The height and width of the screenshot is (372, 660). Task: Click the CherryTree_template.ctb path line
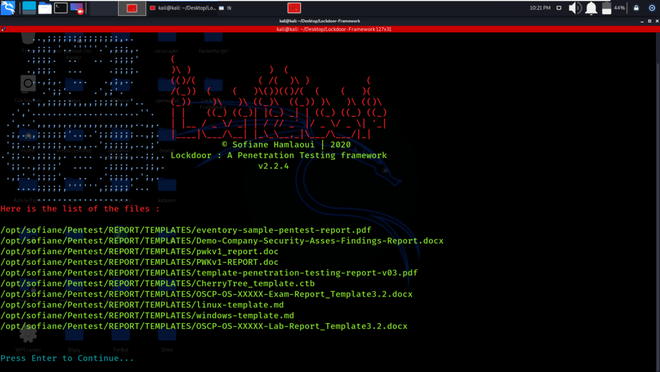157,284
